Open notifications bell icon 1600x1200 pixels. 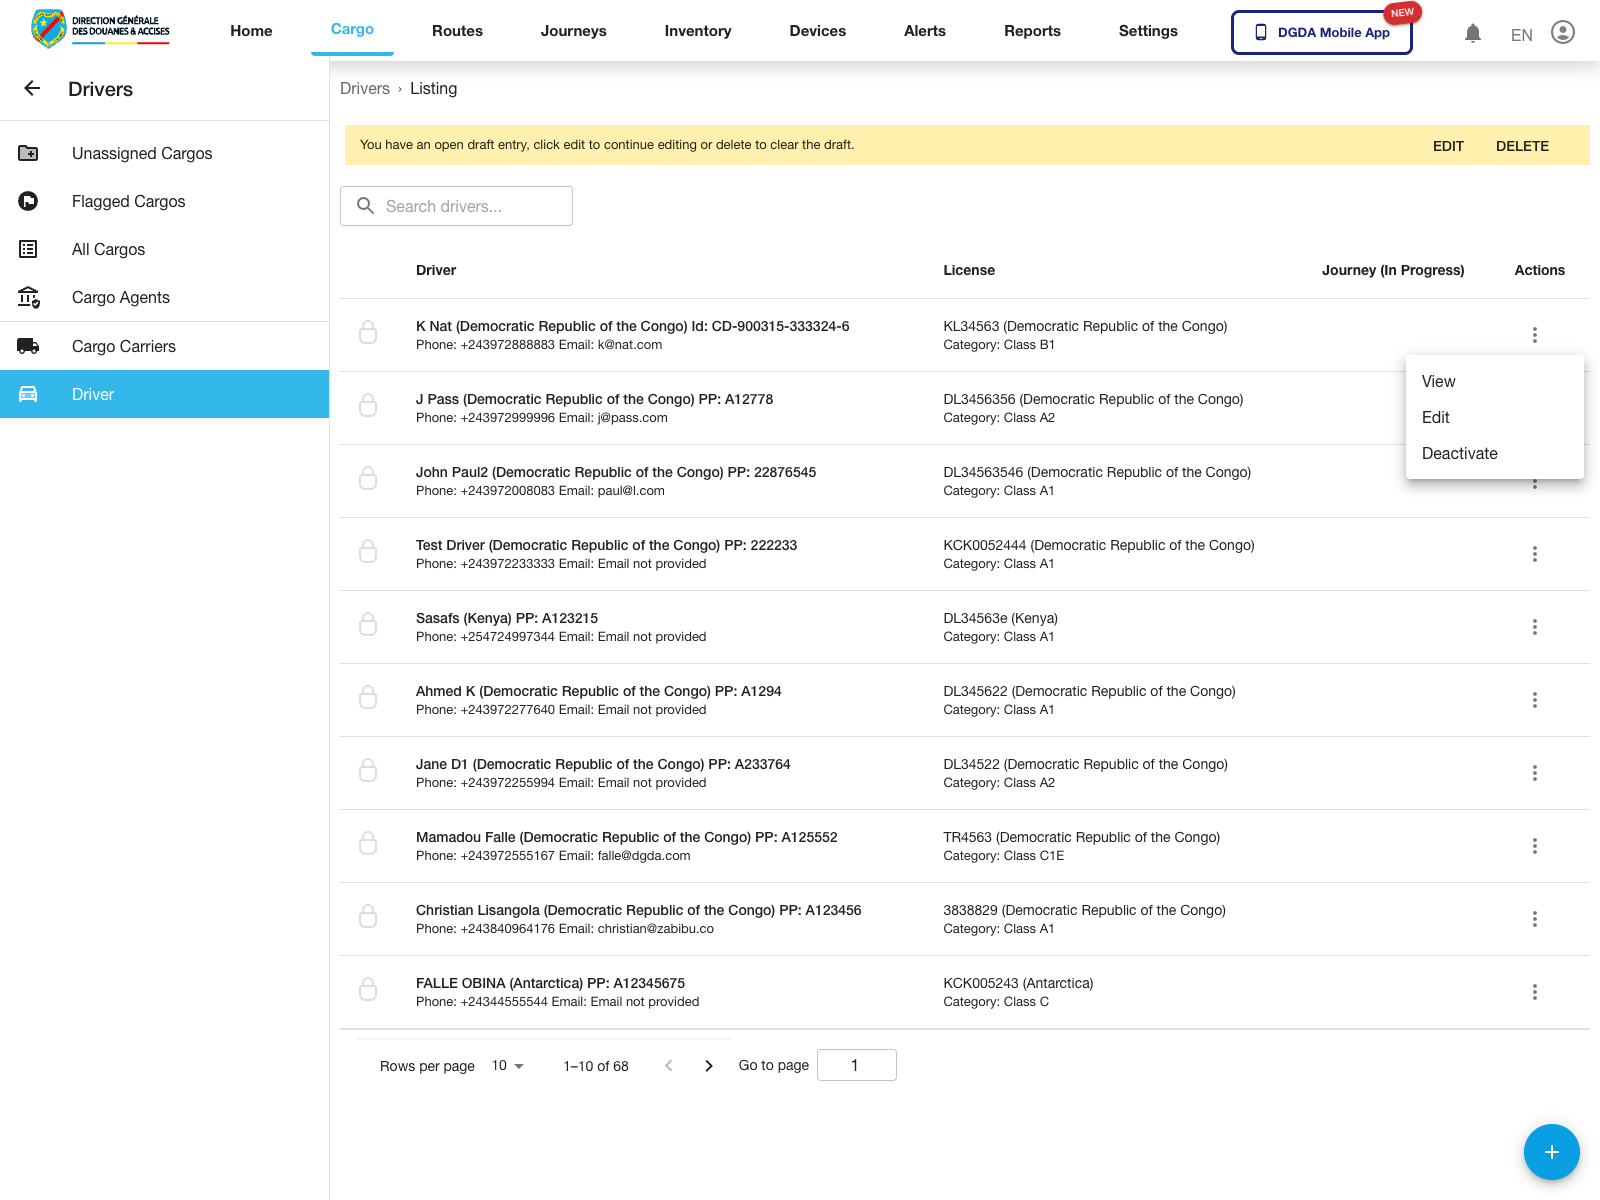point(1472,33)
